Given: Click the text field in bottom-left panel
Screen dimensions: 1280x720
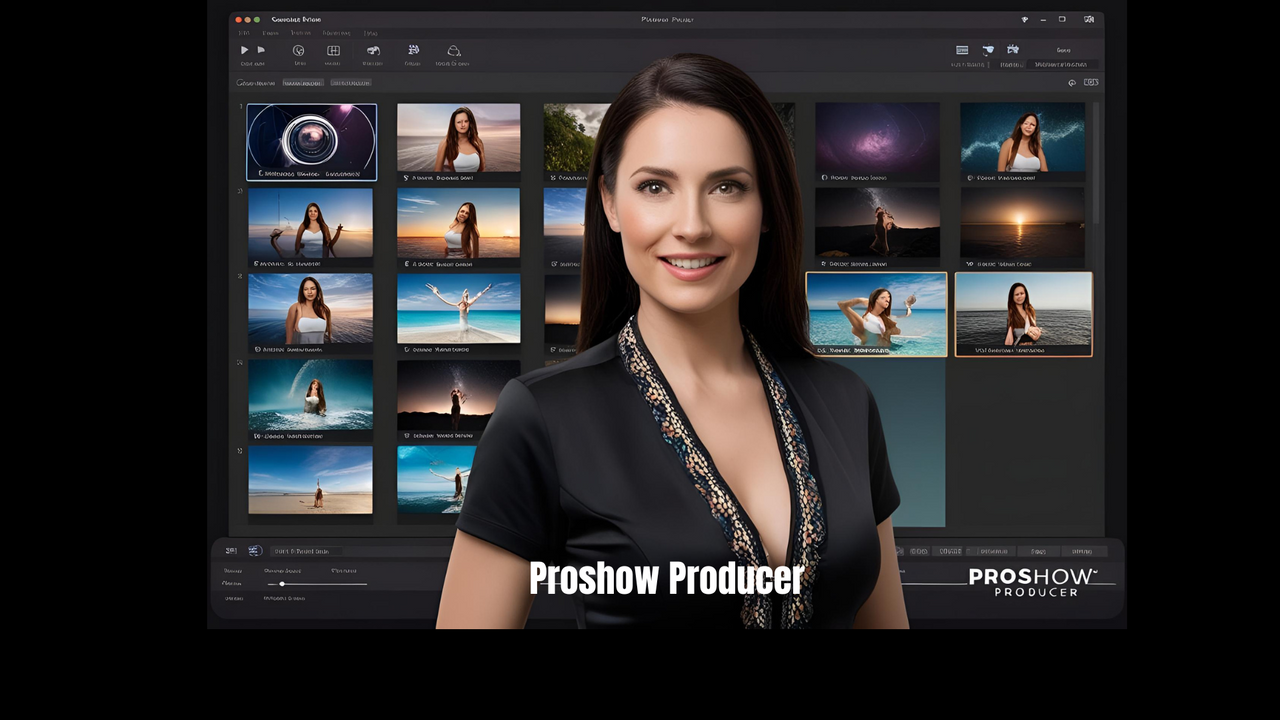Looking at the screenshot, I should [306, 551].
